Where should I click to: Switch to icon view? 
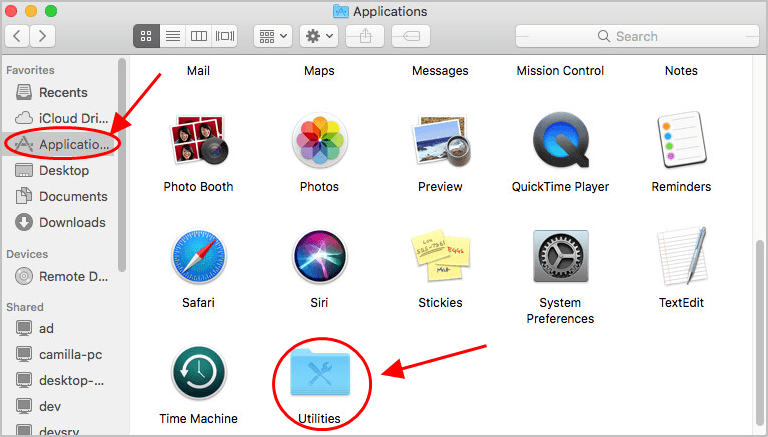point(146,36)
